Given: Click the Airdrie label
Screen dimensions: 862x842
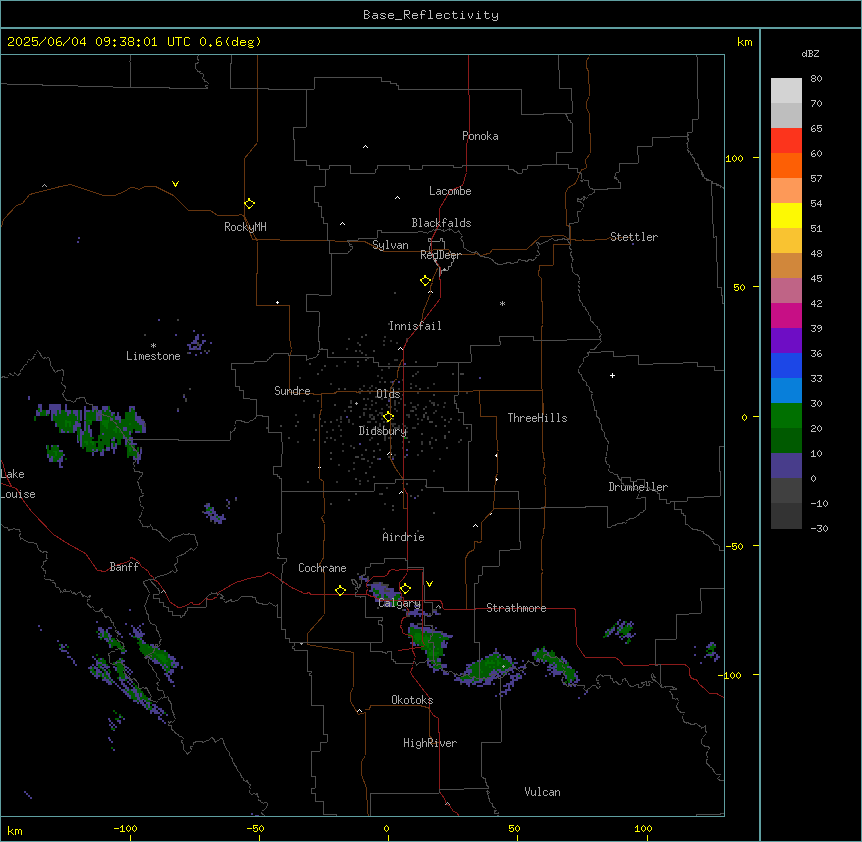Looking at the screenshot, I should 404,537.
